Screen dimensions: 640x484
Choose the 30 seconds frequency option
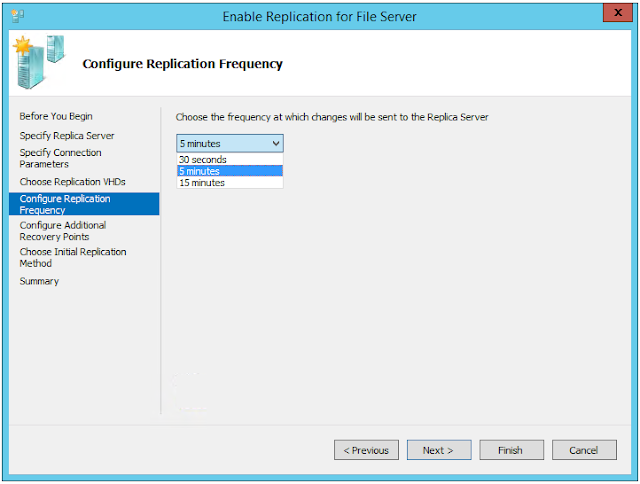[230, 160]
